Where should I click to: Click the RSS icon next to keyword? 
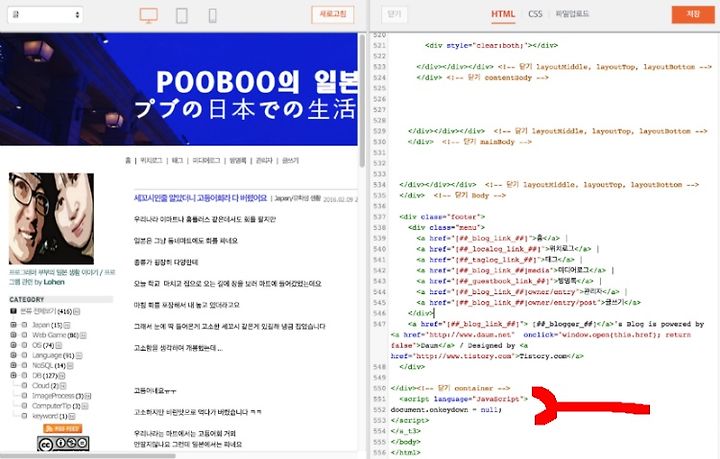pos(72,416)
